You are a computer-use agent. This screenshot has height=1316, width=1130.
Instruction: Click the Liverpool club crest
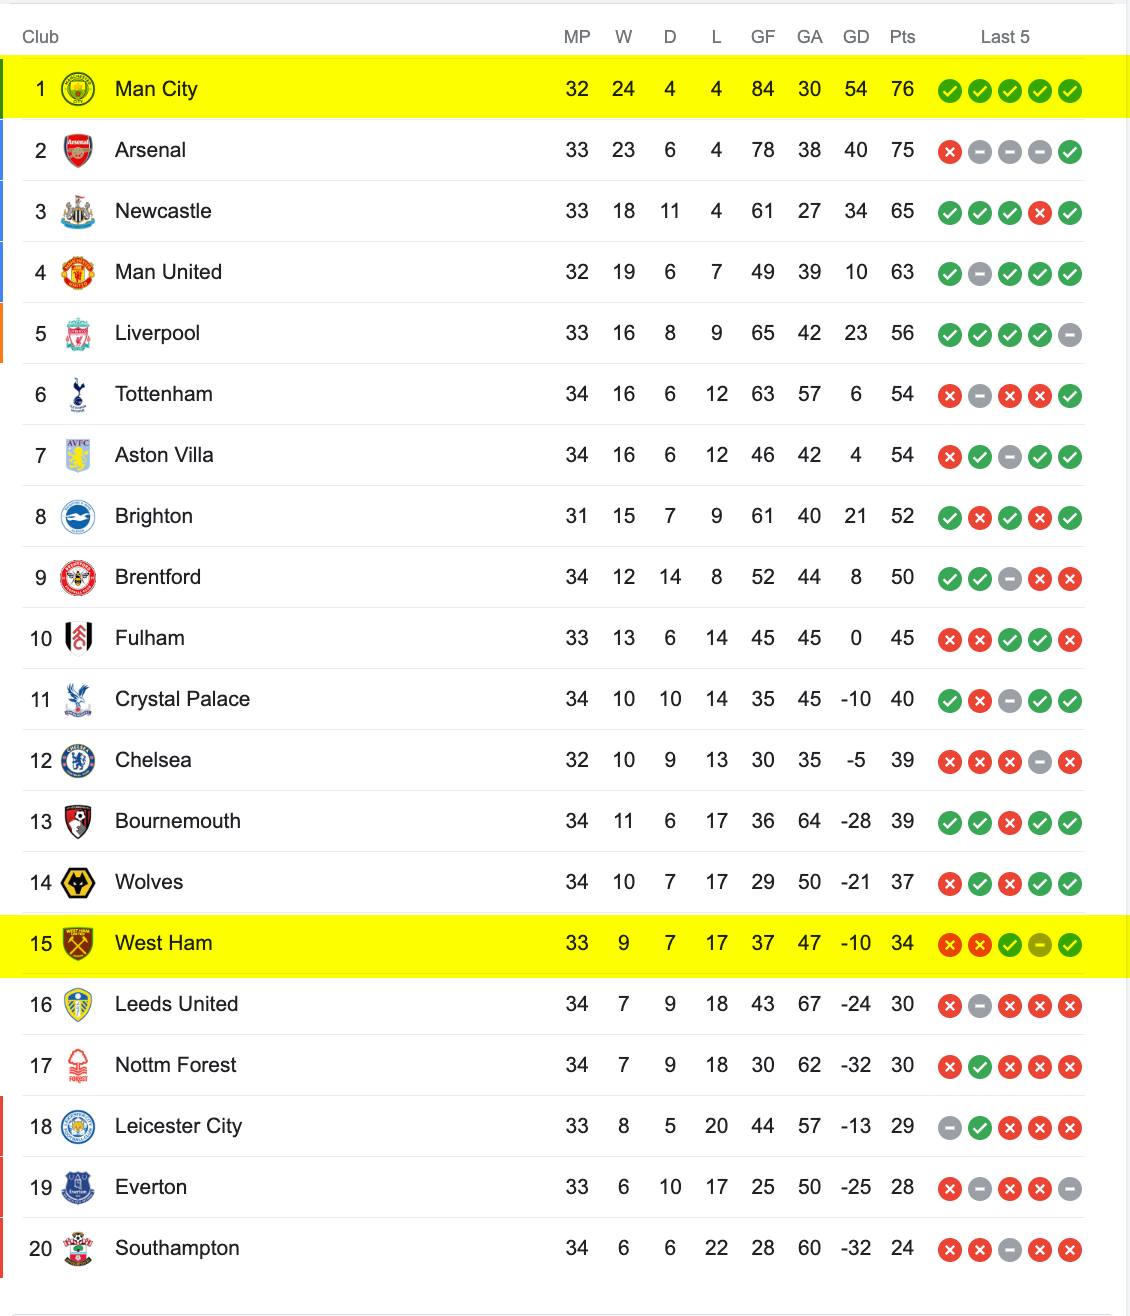[x=78, y=333]
